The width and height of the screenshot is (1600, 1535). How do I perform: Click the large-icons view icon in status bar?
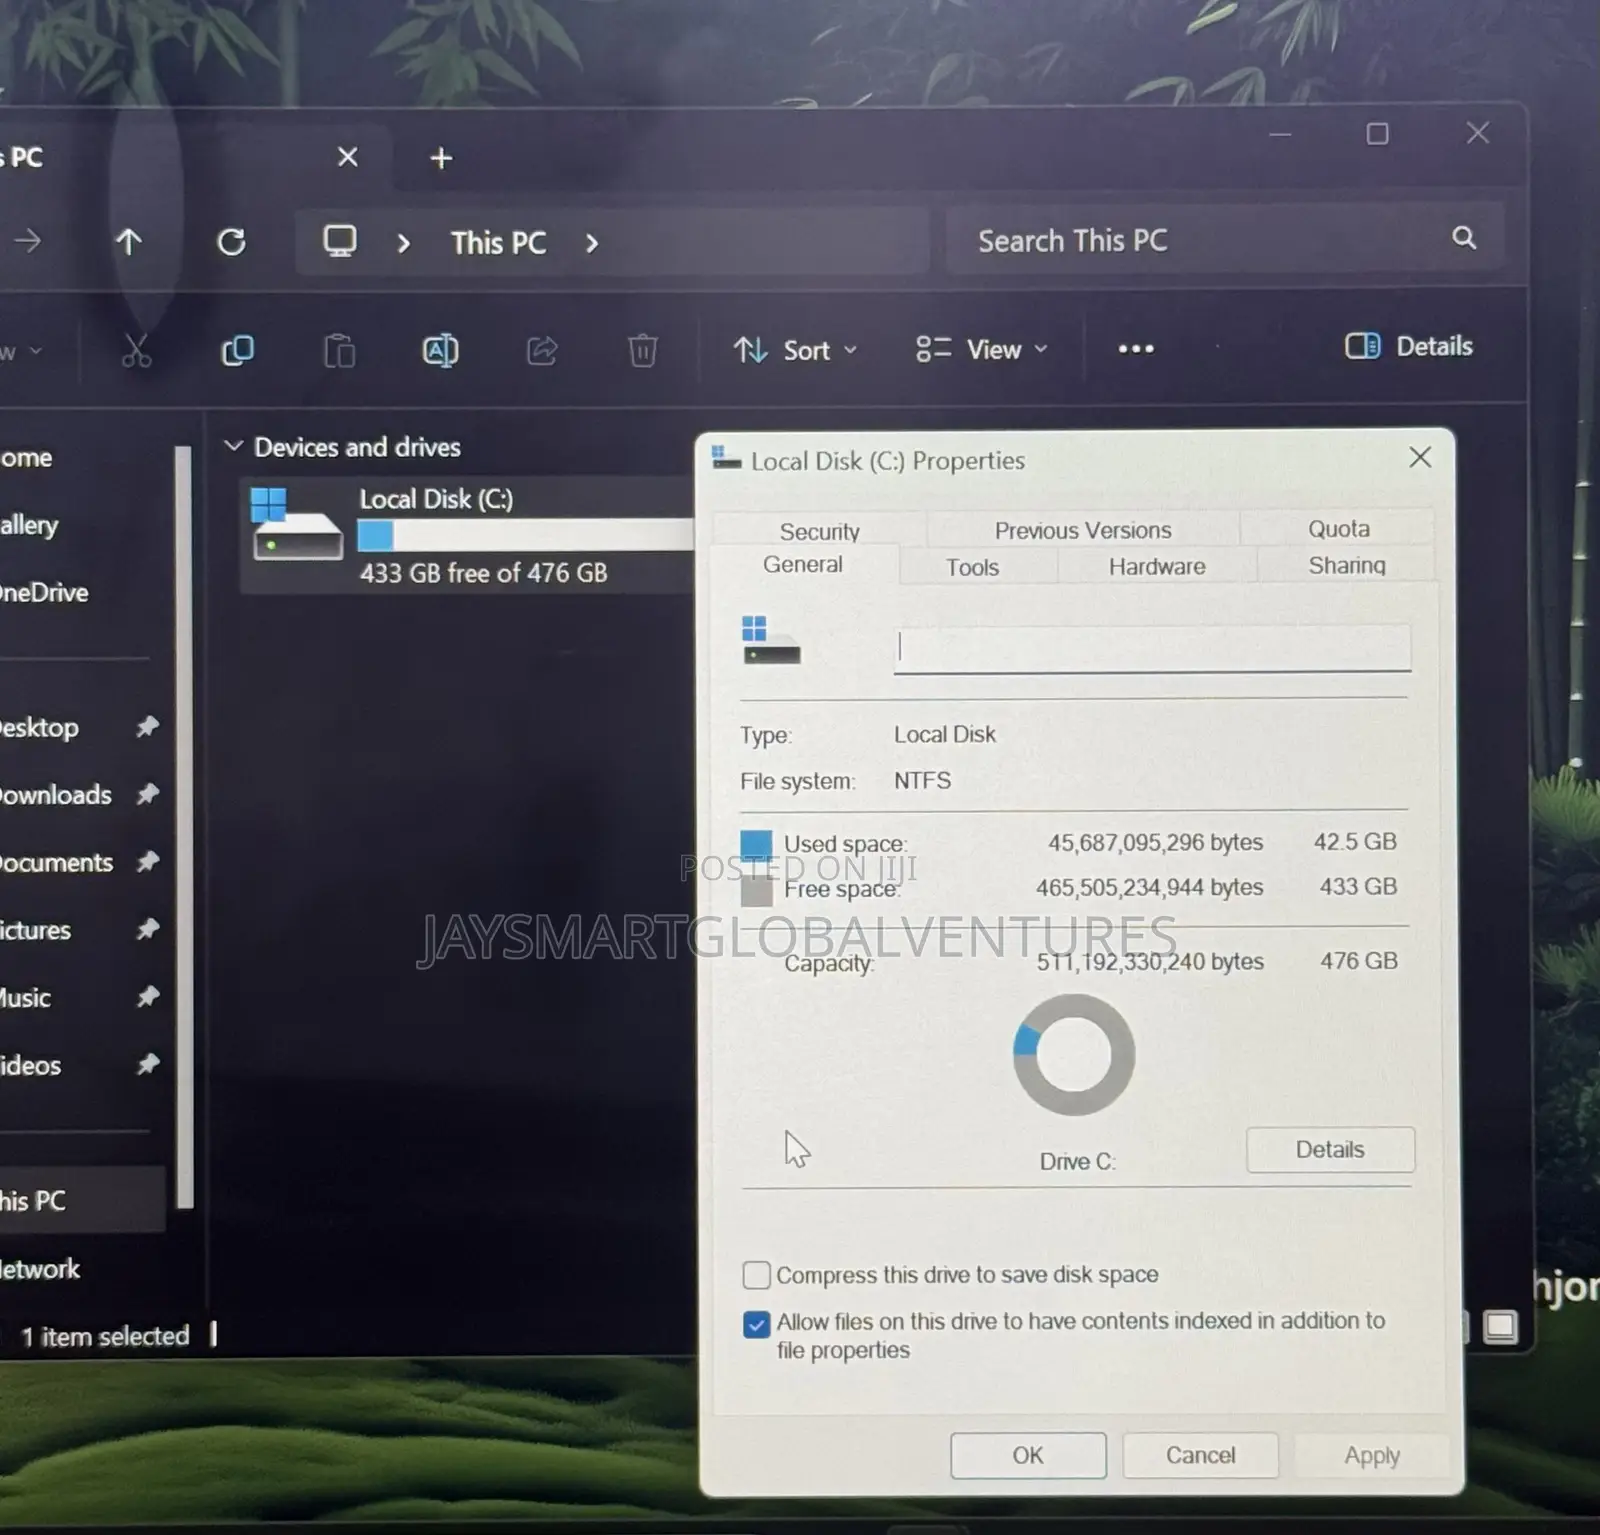1500,1327
